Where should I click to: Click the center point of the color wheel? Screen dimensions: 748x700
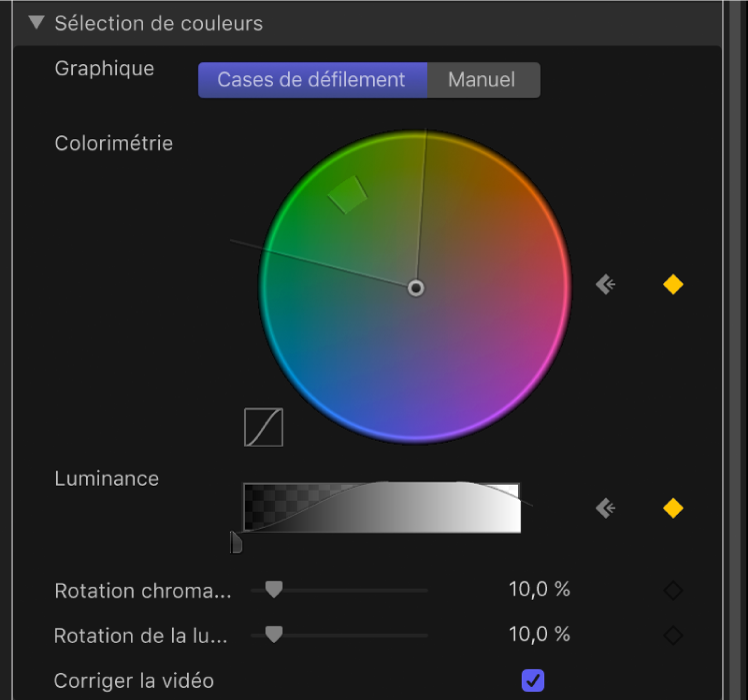point(416,288)
